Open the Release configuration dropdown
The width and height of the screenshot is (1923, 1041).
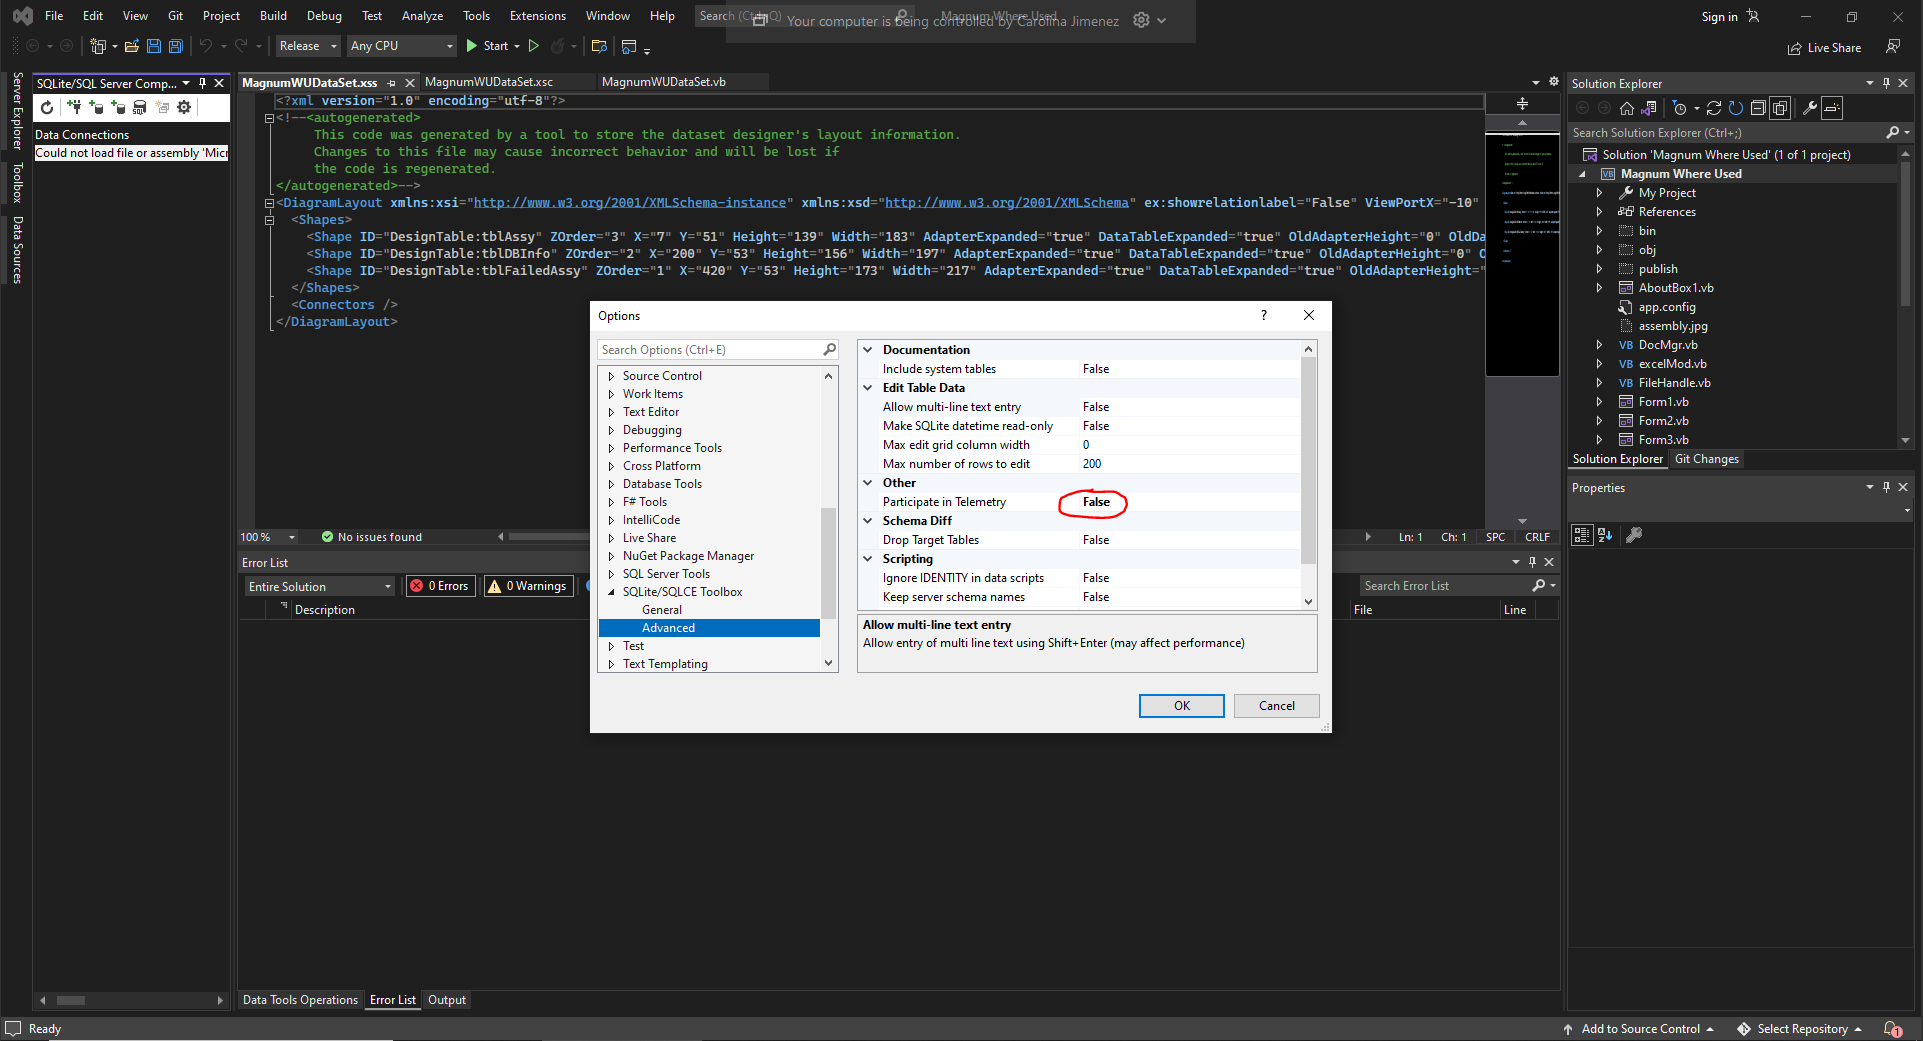(x=307, y=46)
